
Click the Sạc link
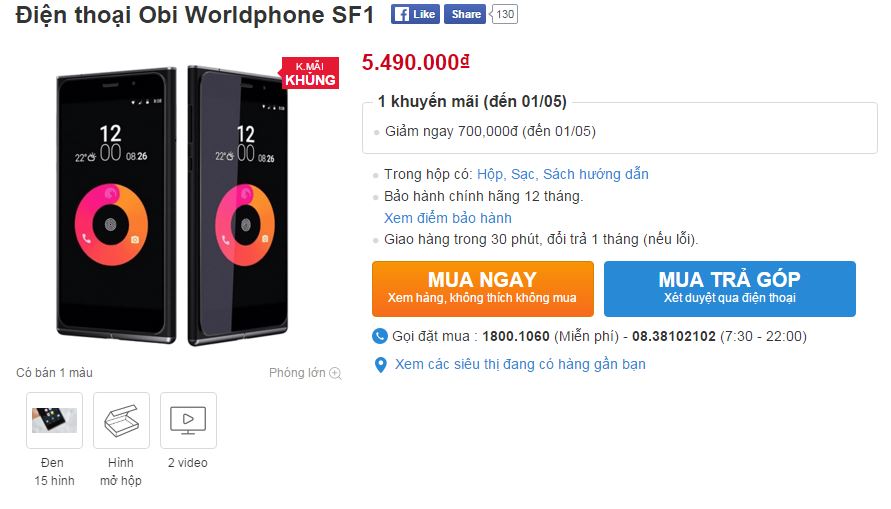tap(523, 174)
